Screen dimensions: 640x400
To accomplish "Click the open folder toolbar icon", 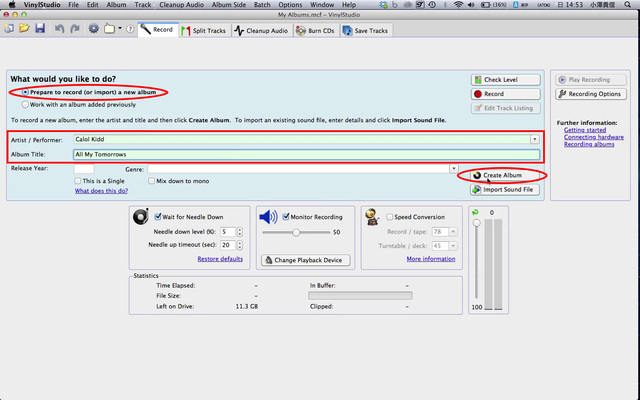I will [x=23, y=29].
